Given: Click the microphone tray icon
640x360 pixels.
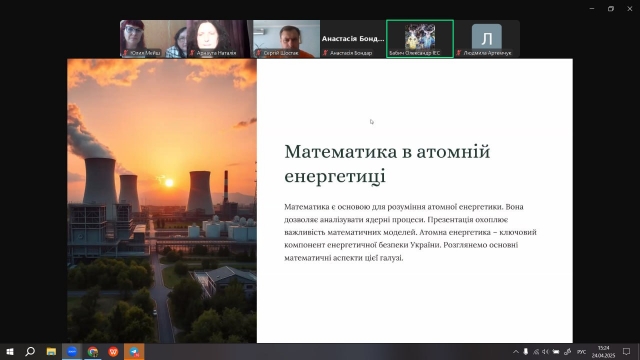Looking at the screenshot, I should coord(526,352).
